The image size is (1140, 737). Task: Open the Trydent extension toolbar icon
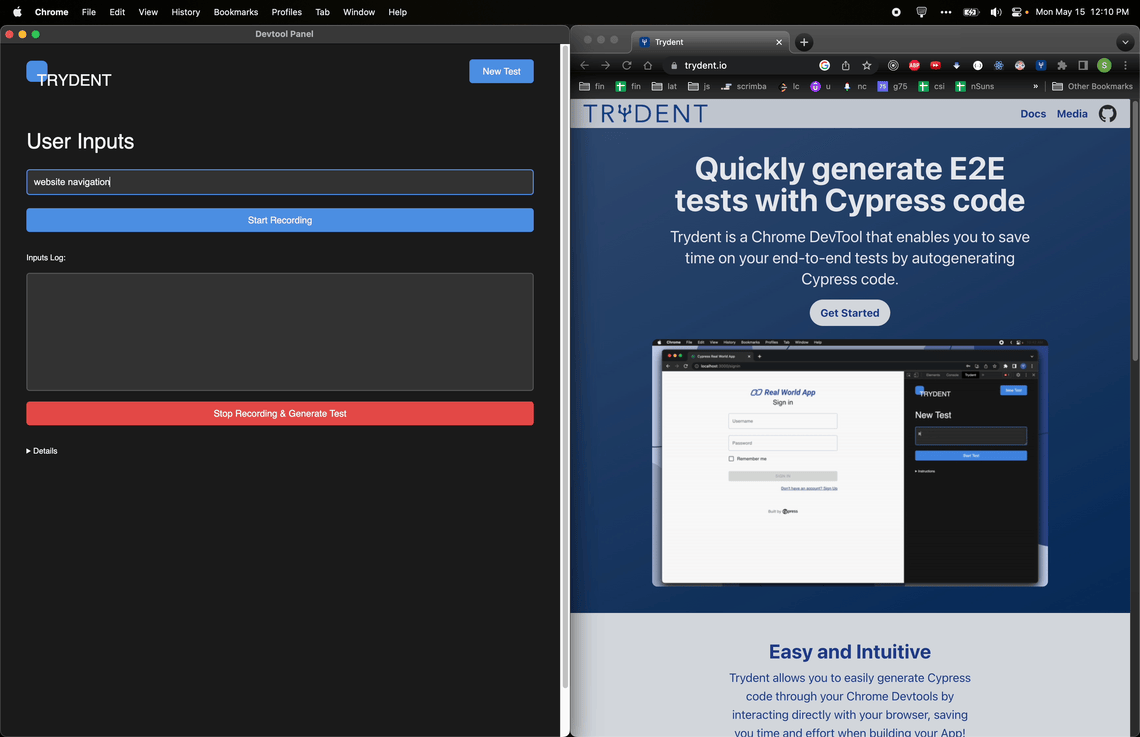pos(1039,65)
